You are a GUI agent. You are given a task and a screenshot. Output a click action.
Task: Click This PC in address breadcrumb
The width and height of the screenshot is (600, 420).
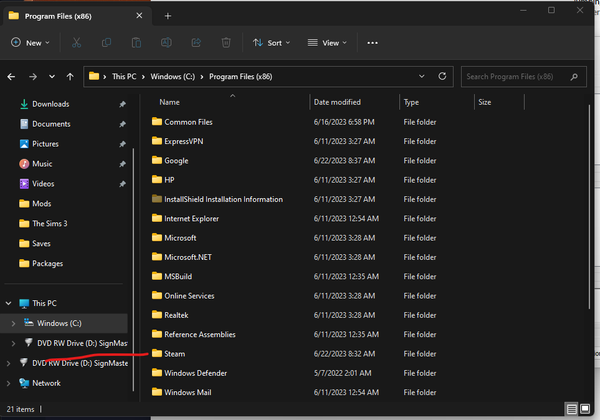[x=124, y=77]
